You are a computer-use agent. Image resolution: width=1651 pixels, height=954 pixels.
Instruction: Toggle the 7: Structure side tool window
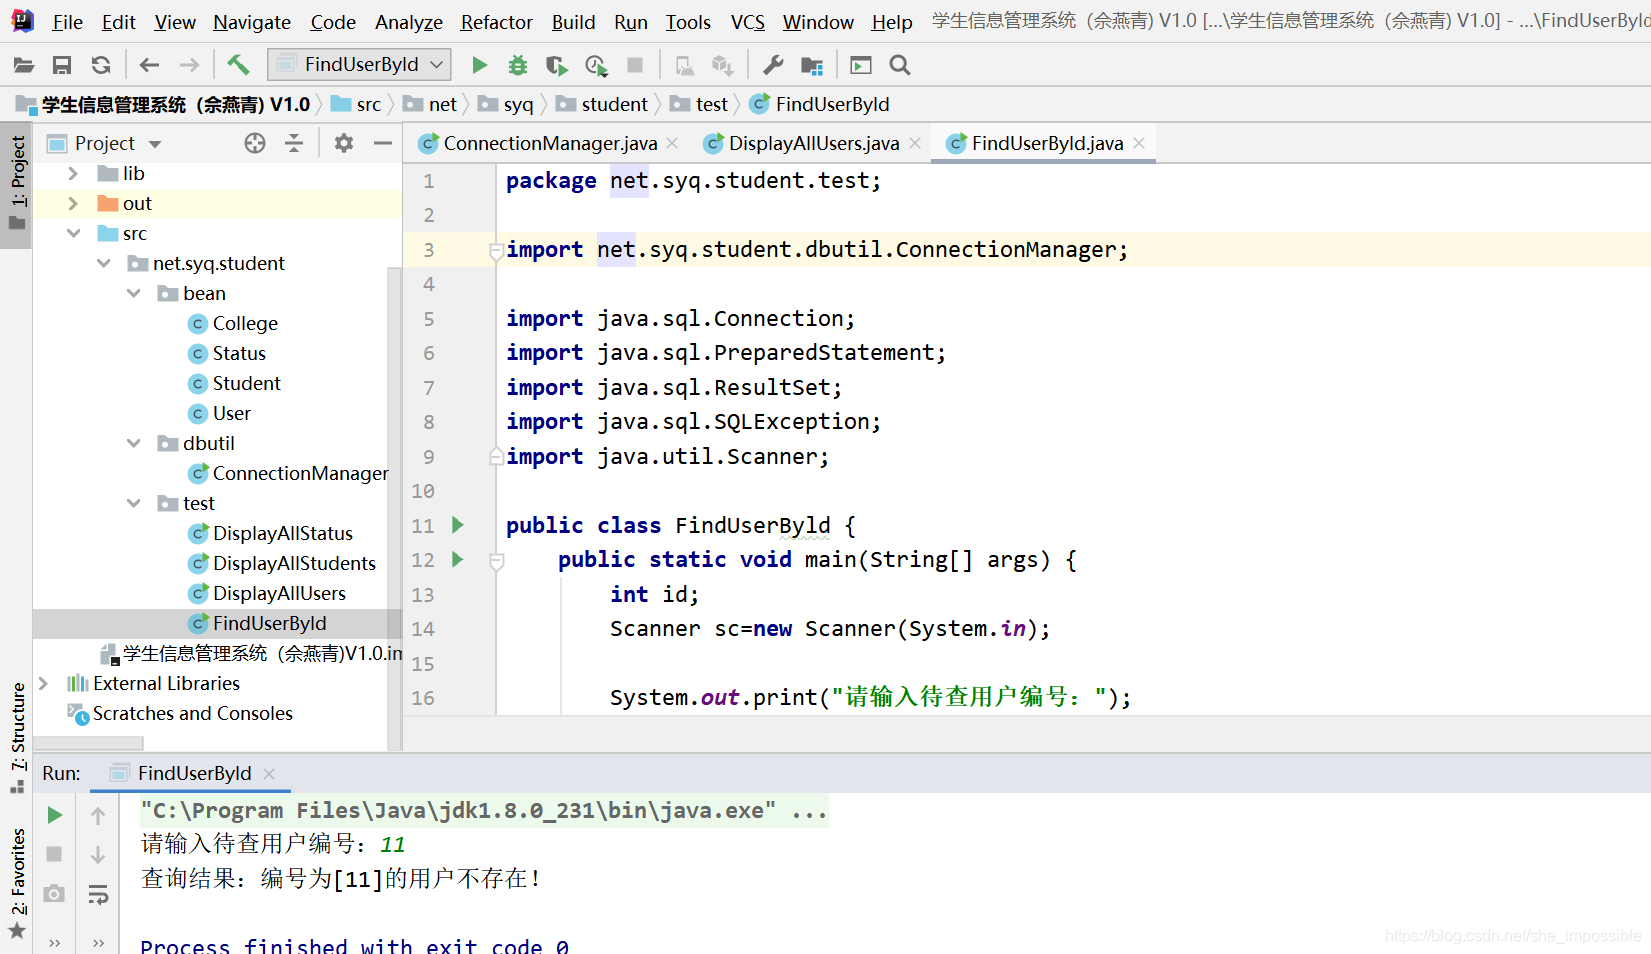click(x=18, y=738)
